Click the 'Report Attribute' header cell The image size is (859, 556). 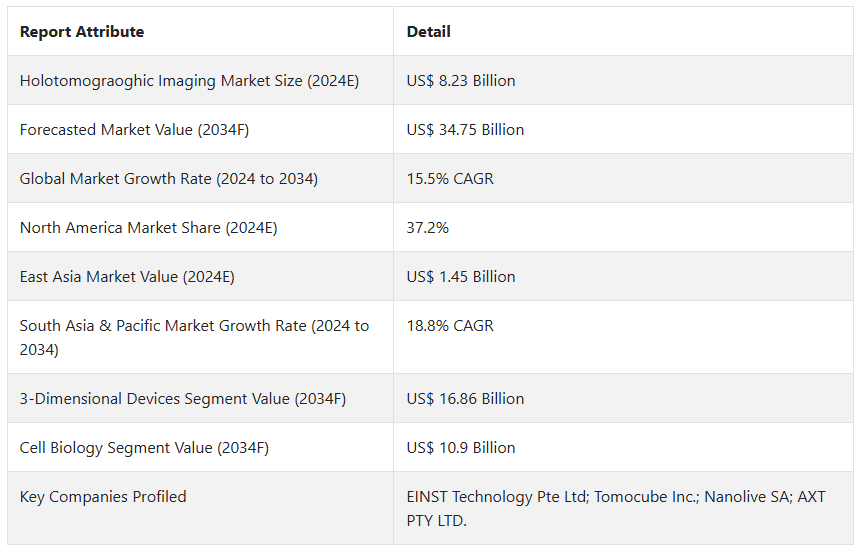click(82, 32)
